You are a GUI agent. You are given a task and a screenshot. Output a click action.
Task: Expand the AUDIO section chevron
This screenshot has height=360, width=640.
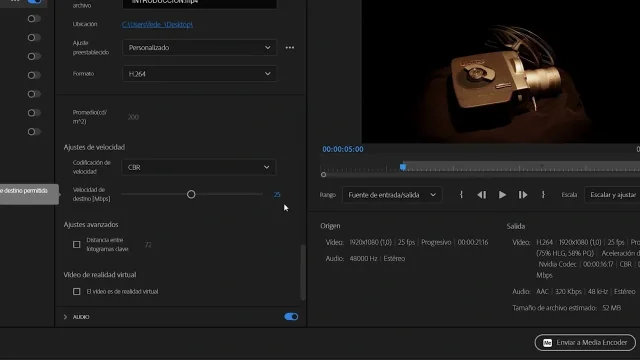click(x=65, y=317)
